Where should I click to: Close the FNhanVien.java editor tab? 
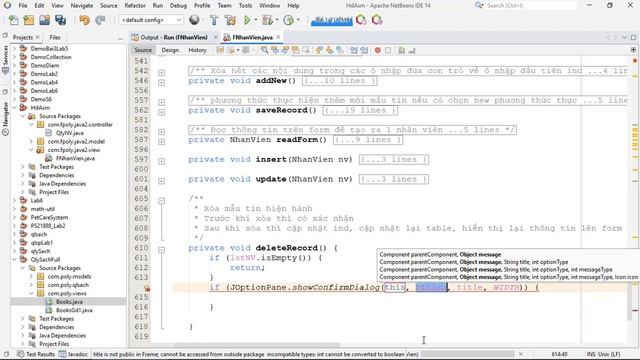tap(278, 37)
